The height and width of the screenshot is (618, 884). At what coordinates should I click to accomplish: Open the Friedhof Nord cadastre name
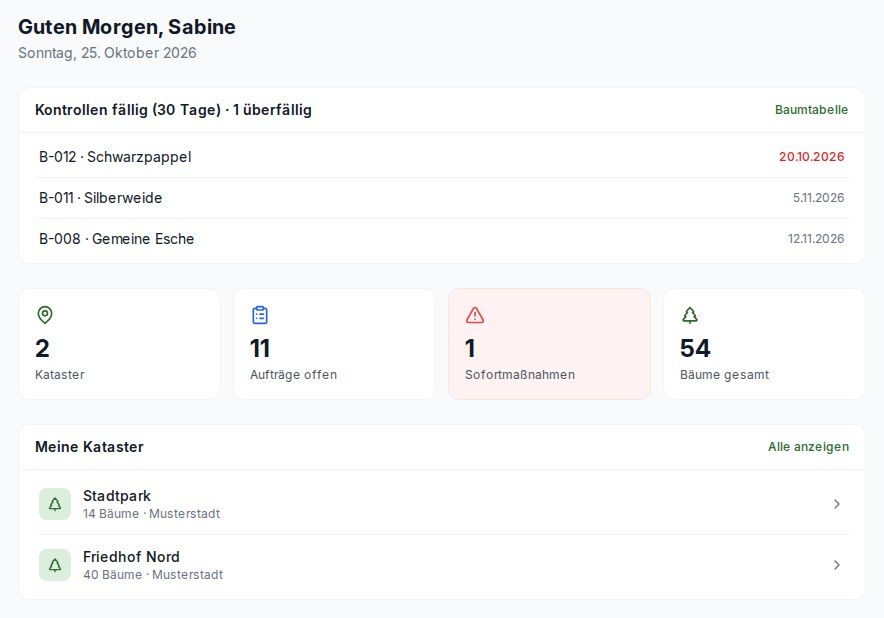click(131, 557)
